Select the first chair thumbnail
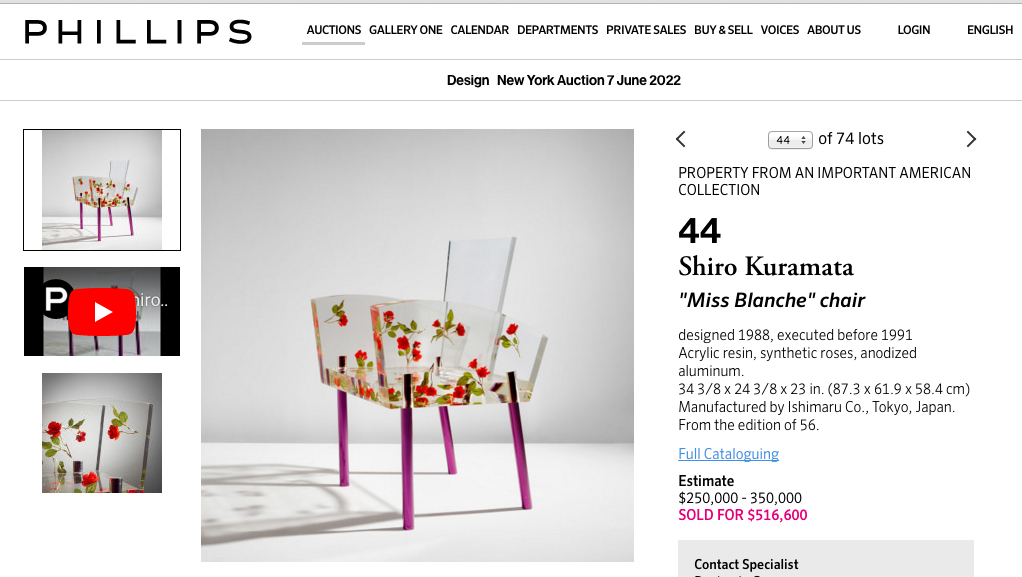The width and height of the screenshot is (1022, 577). pyautogui.click(x=102, y=190)
